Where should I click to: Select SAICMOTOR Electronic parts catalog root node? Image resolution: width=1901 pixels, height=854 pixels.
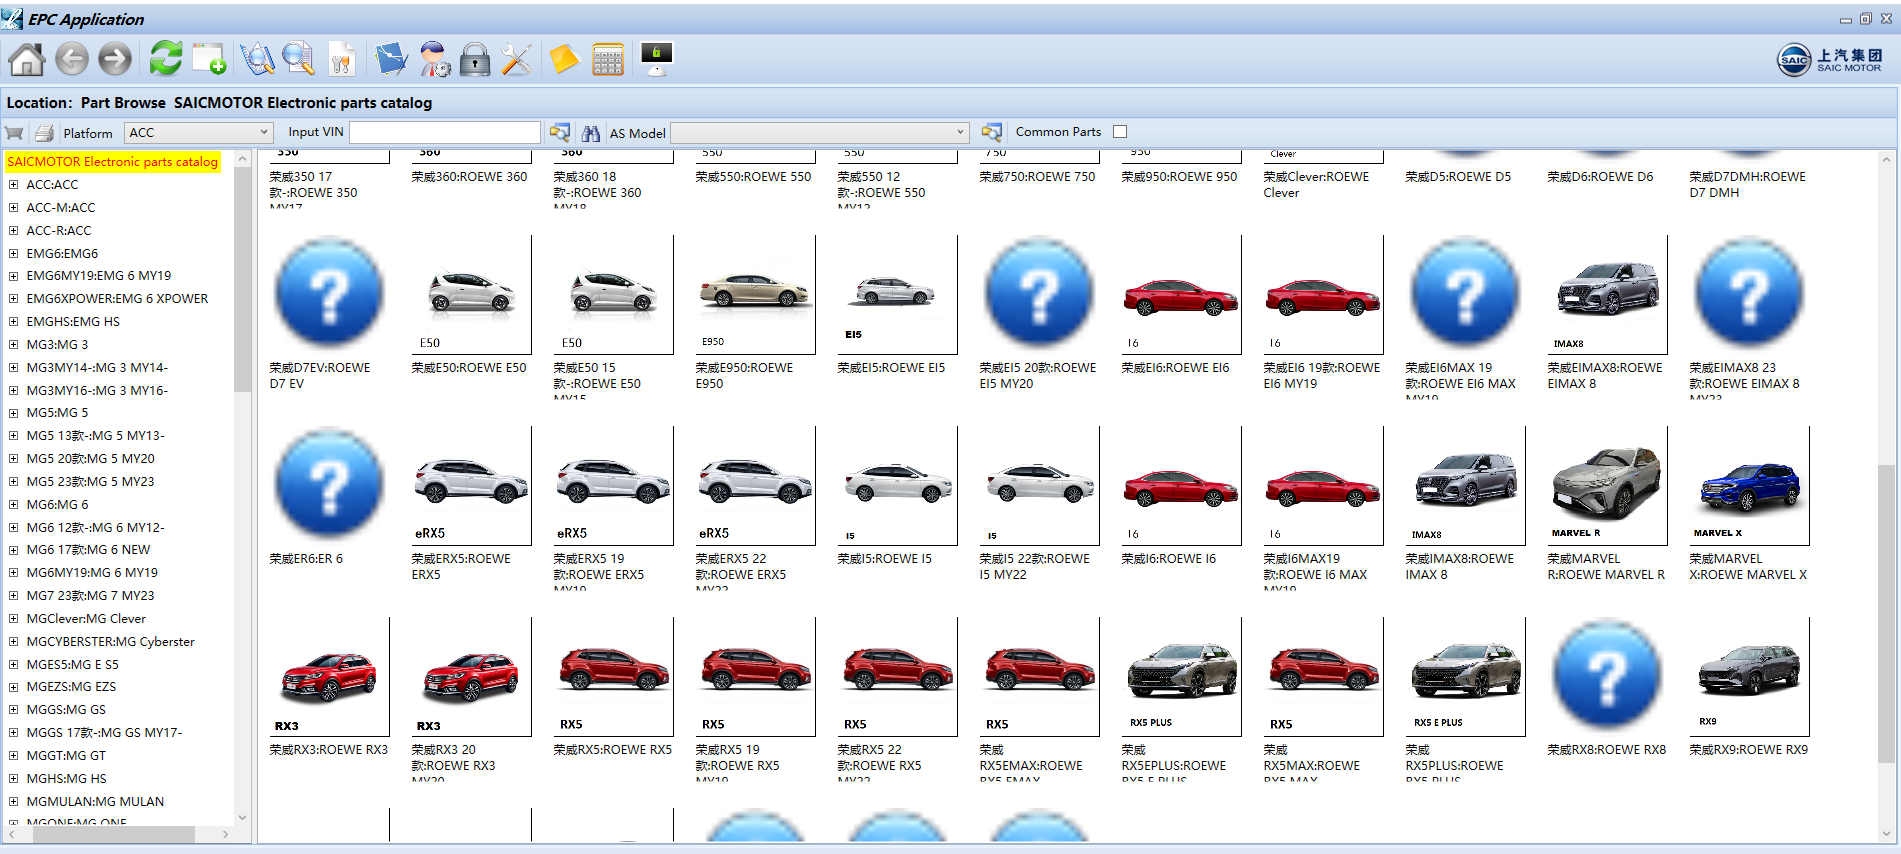112,162
